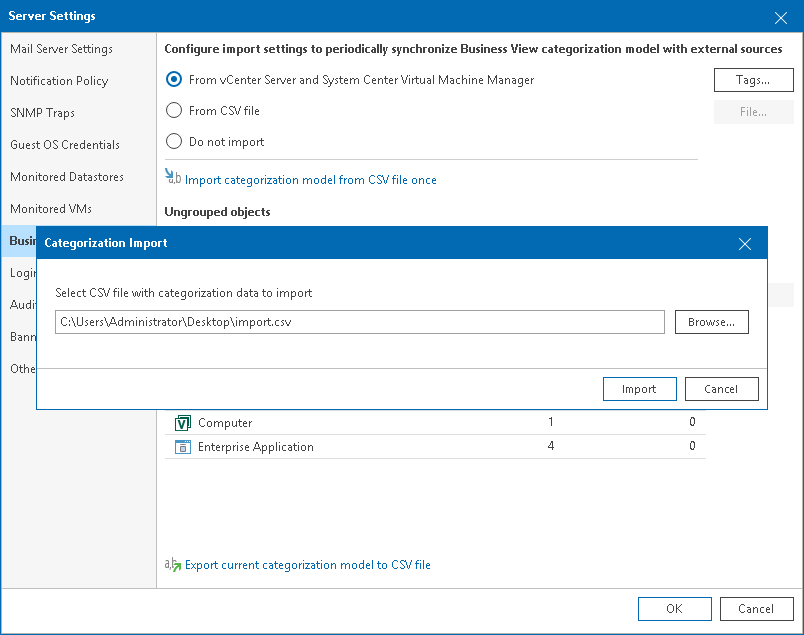
Task: Choose the Do not import option
Action: 174,142
